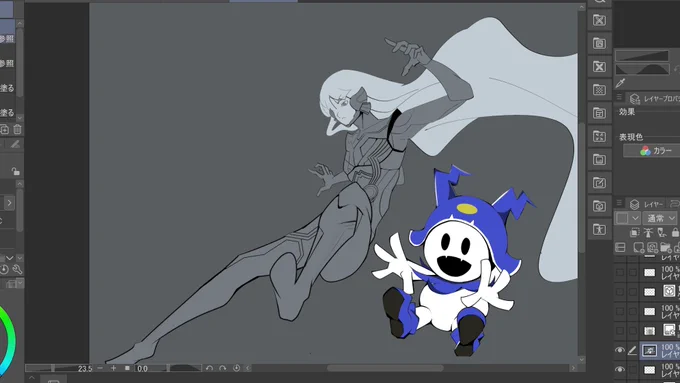Open the Layer Property panel menu icon

point(619,97)
